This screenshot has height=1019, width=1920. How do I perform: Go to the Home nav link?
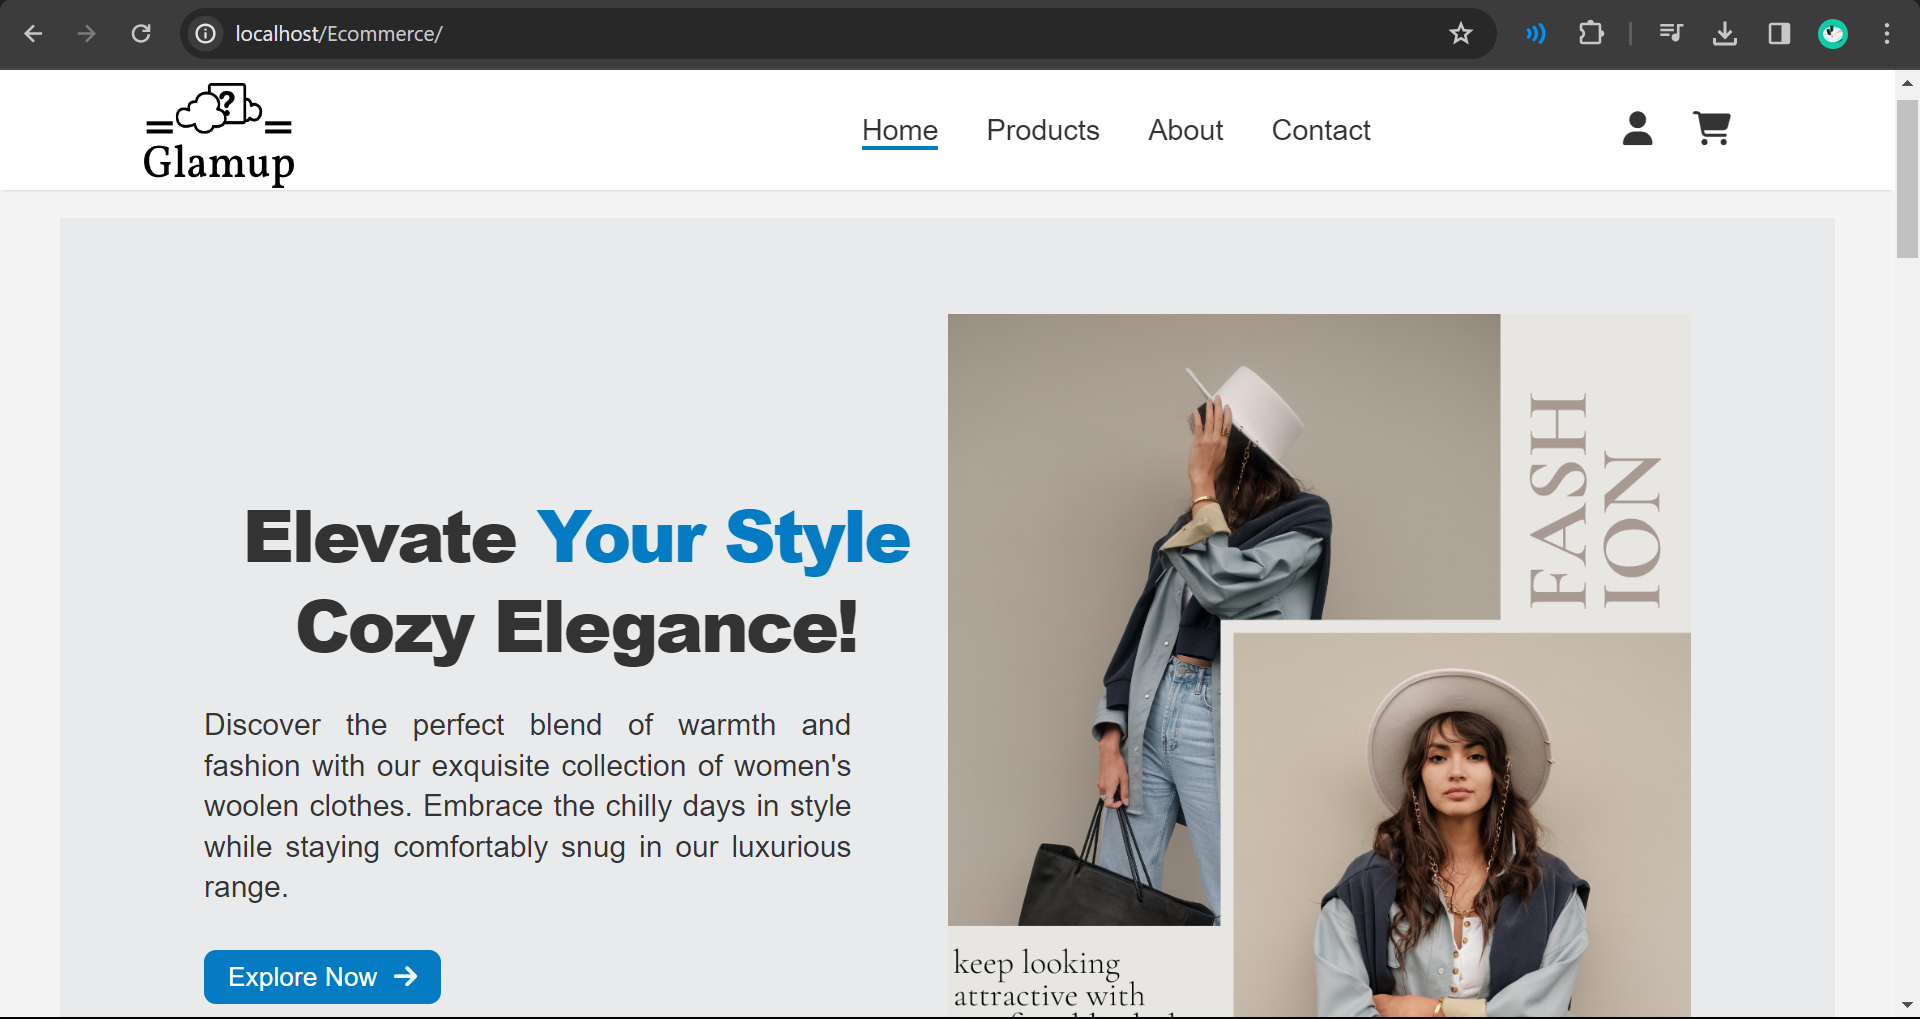pos(900,131)
